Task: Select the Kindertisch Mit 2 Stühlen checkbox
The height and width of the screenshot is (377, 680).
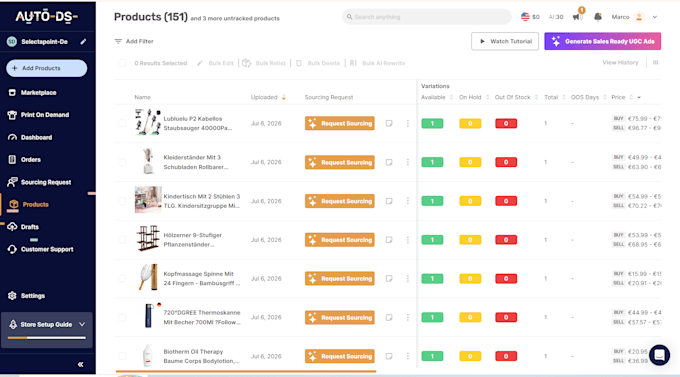Action: pos(122,201)
